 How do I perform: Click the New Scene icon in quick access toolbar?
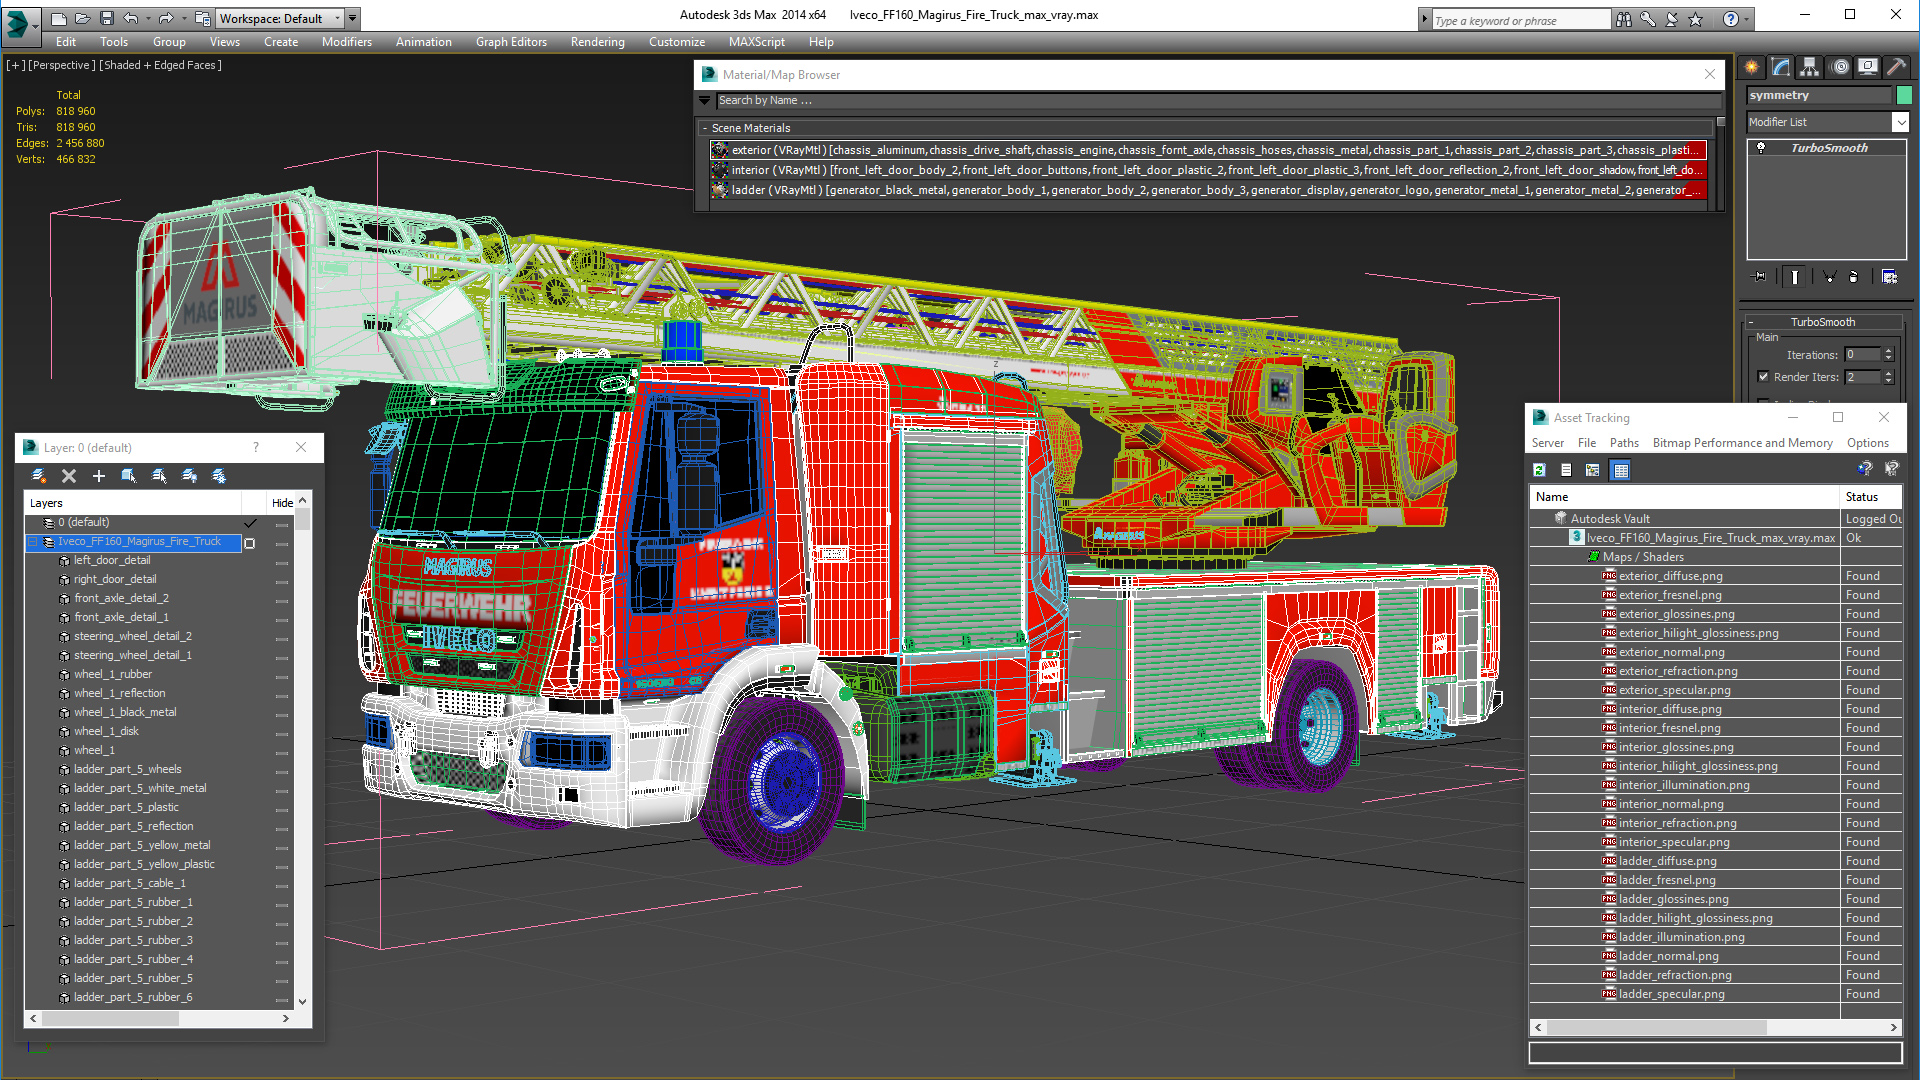click(58, 18)
